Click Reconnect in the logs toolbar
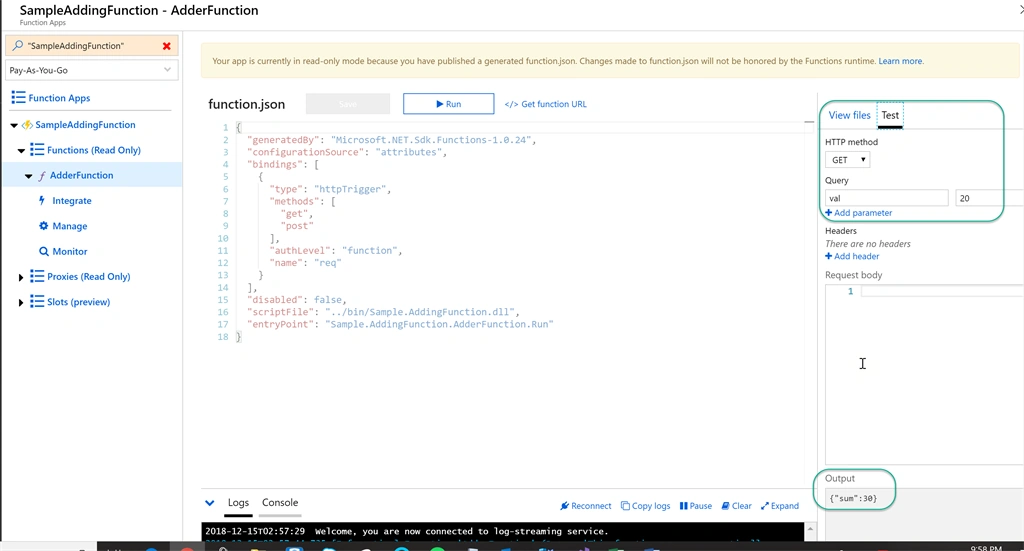 [x=586, y=506]
